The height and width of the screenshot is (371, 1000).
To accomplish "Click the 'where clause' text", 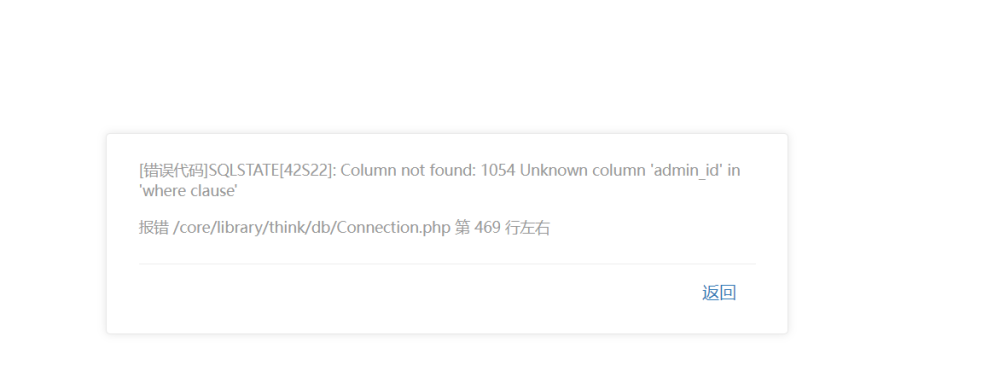I will [188, 190].
